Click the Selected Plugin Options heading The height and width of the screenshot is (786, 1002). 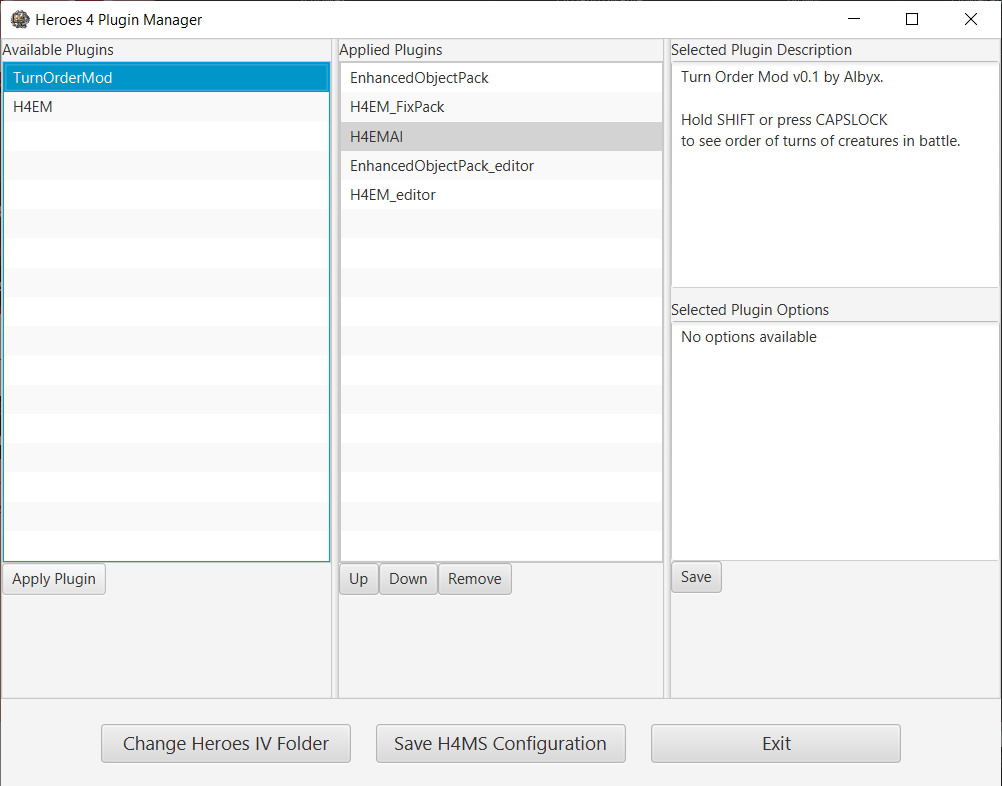coord(750,310)
